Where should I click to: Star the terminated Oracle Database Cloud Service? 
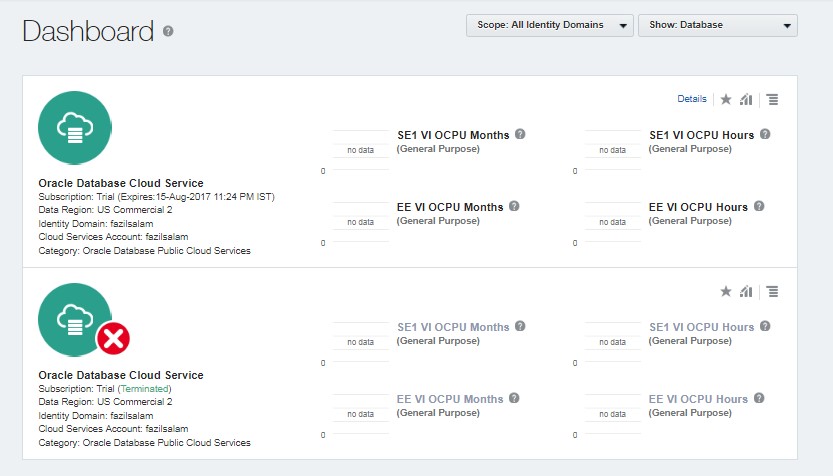pos(726,291)
